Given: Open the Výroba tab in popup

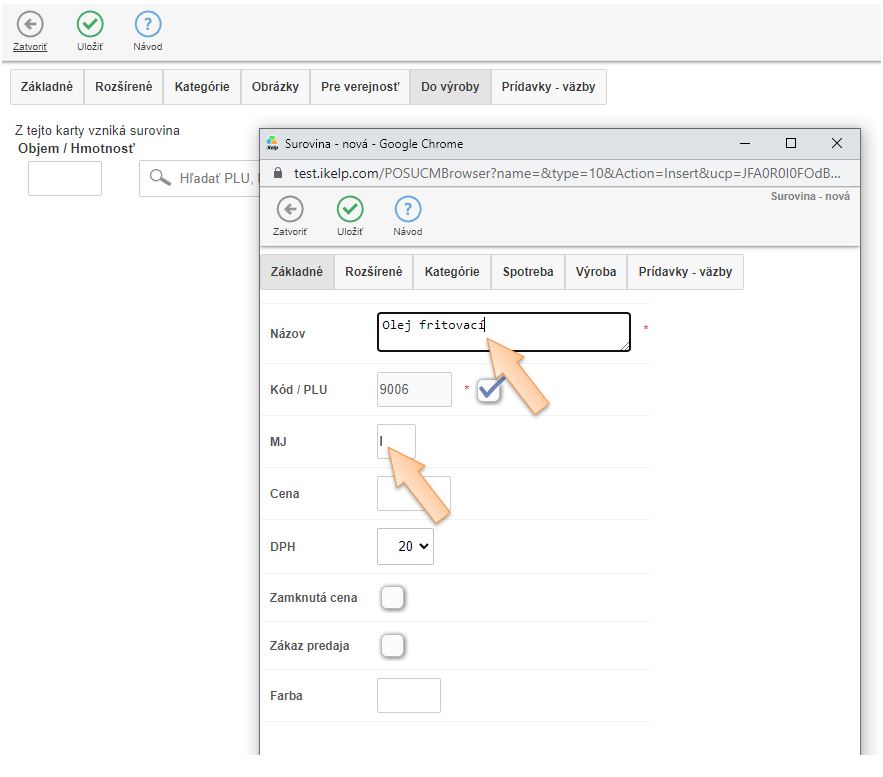Looking at the screenshot, I should click(x=596, y=272).
